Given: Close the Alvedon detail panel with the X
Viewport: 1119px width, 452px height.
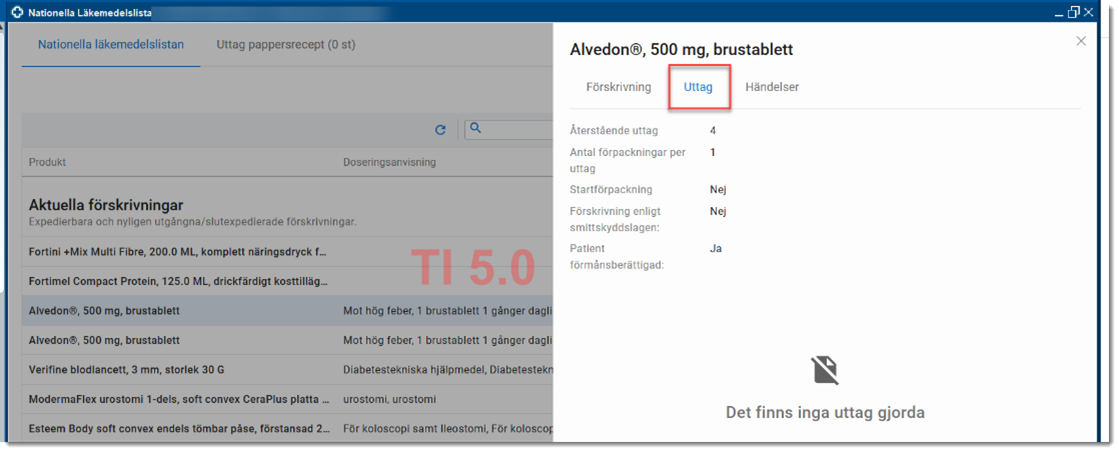Looking at the screenshot, I should pyautogui.click(x=1081, y=41).
